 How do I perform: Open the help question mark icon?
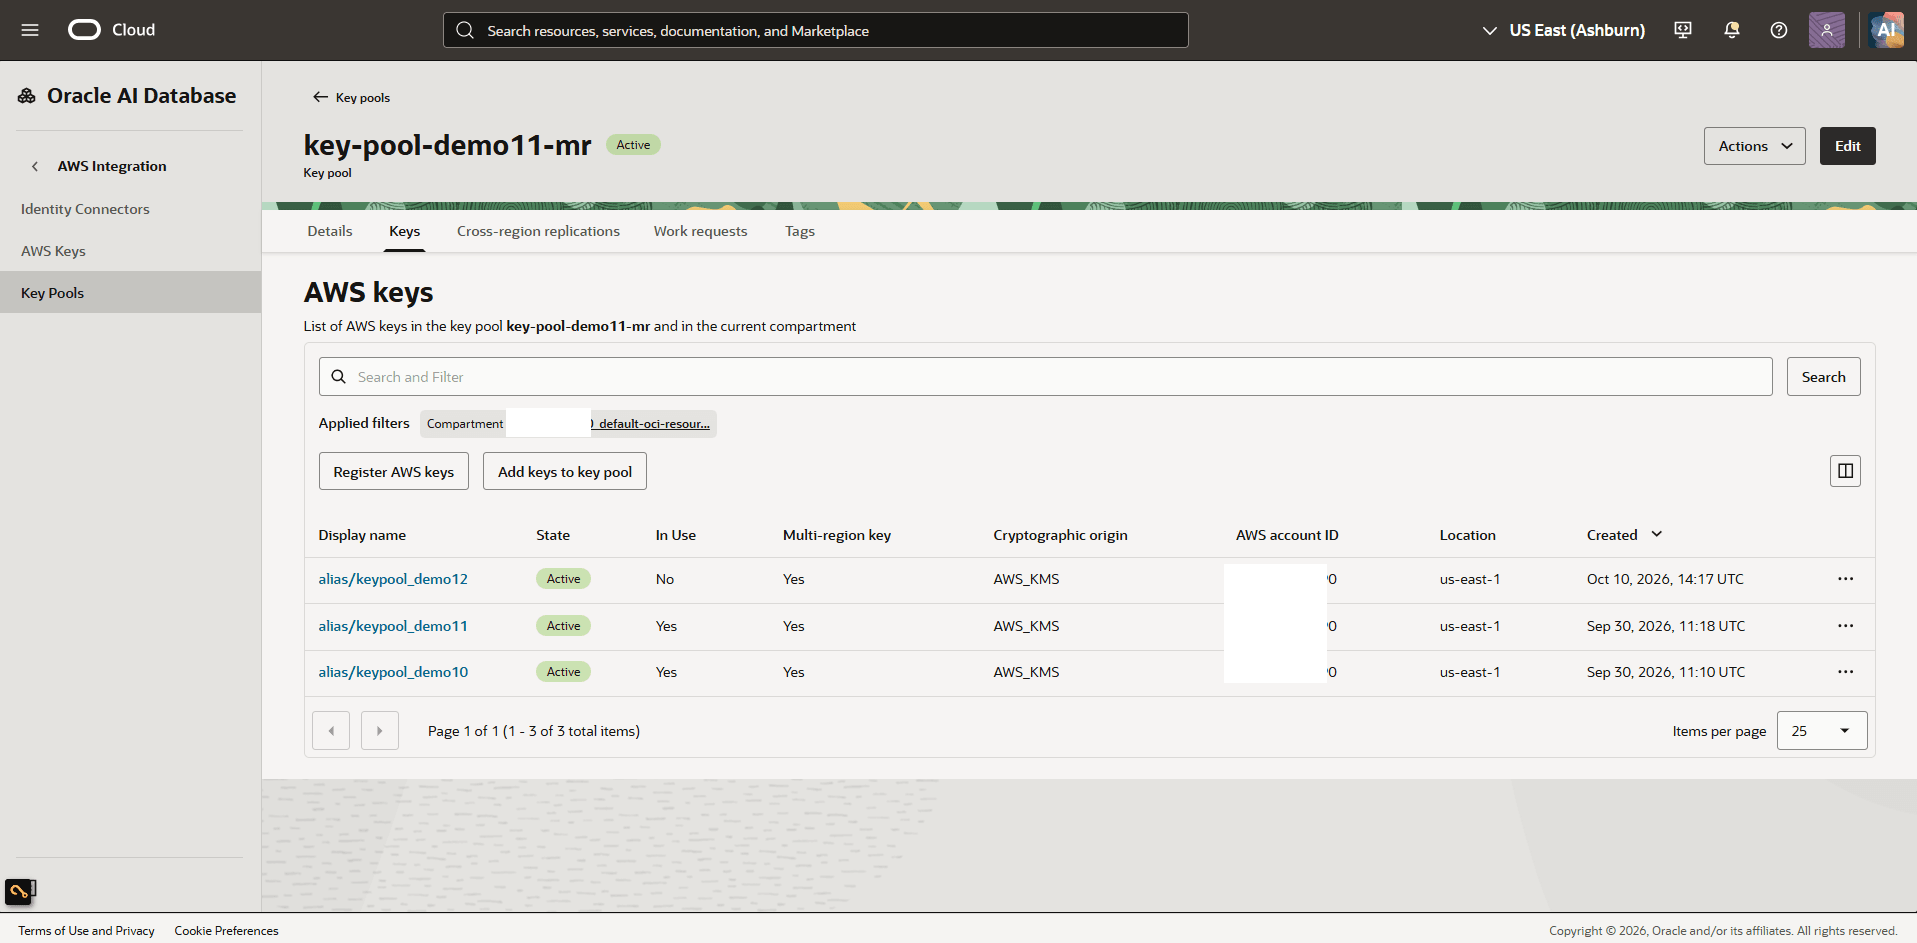pyautogui.click(x=1779, y=30)
